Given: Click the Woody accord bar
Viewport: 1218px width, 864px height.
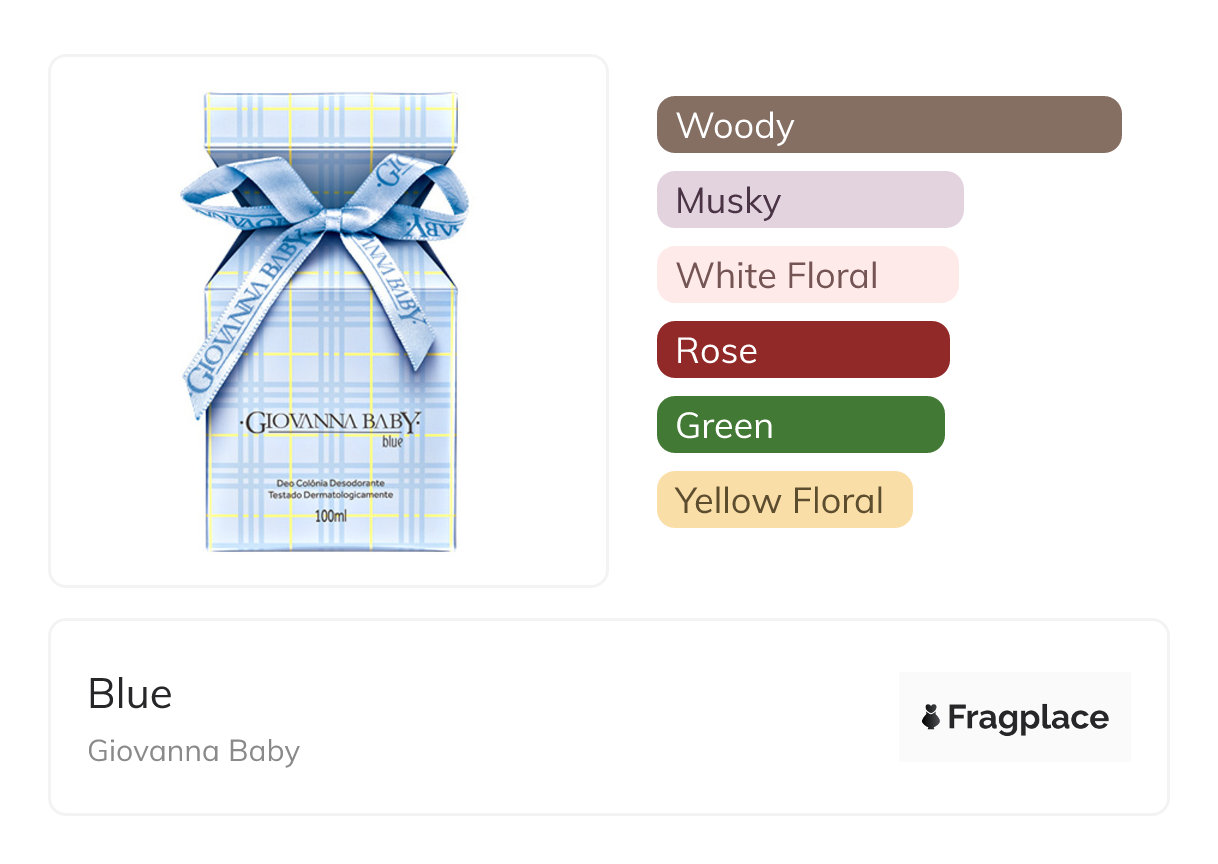Looking at the screenshot, I should click(888, 125).
